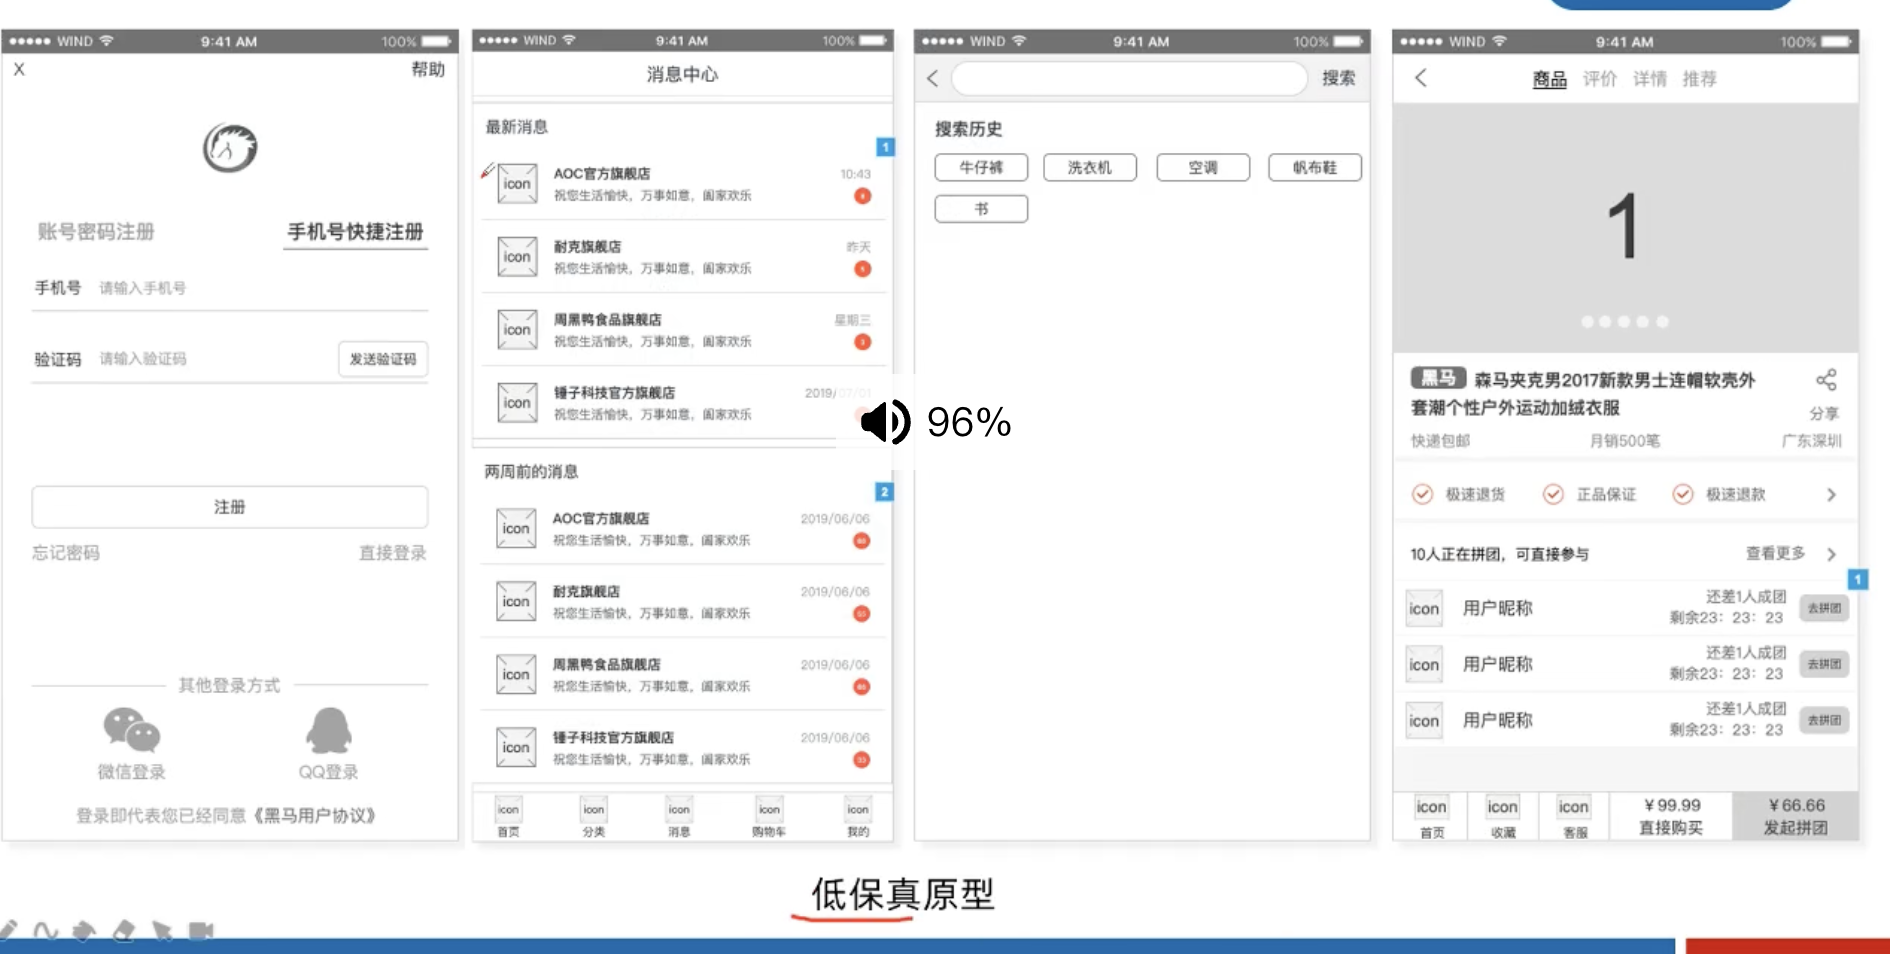This screenshot has width=1890, height=954.
Task: Click ￥99.99 直接购买
Action: [x=1671, y=816]
